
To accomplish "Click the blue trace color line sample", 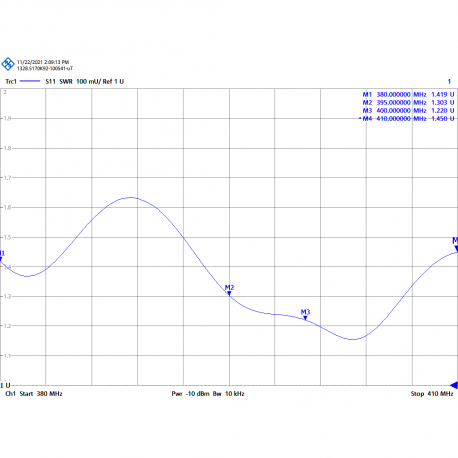I will 30,81.
